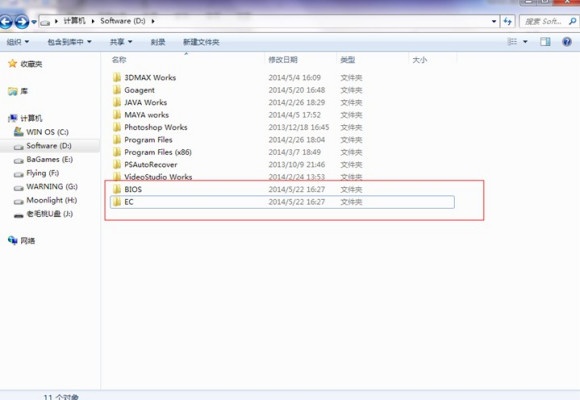Select 库 in the navigation pane
Screen dimensions: 580x400
(24, 91)
